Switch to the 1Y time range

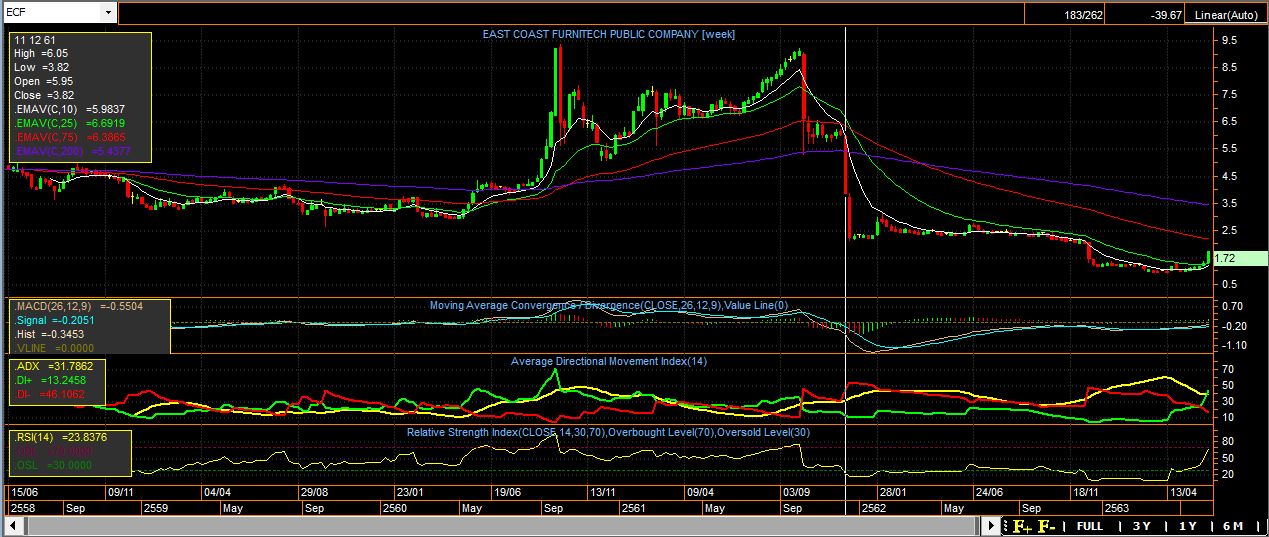click(1187, 526)
